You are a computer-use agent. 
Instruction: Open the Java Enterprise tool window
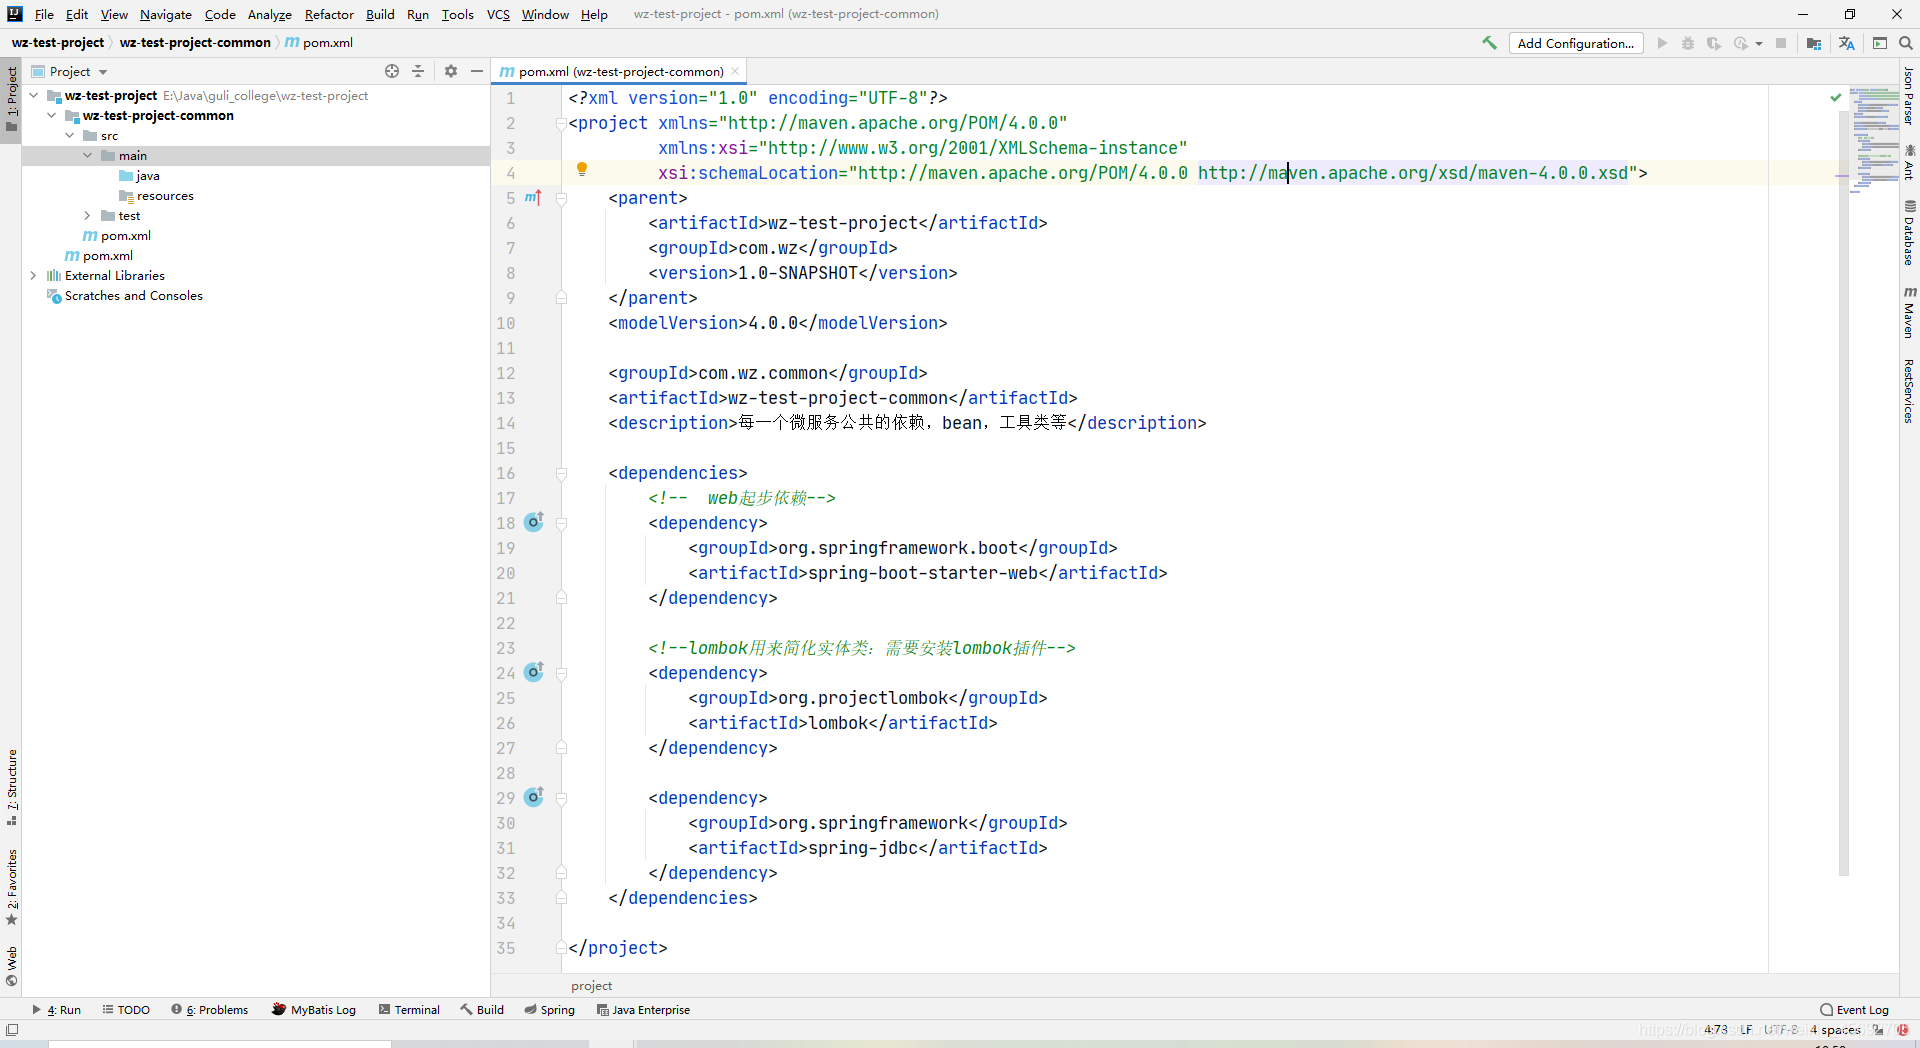pyautogui.click(x=643, y=1010)
